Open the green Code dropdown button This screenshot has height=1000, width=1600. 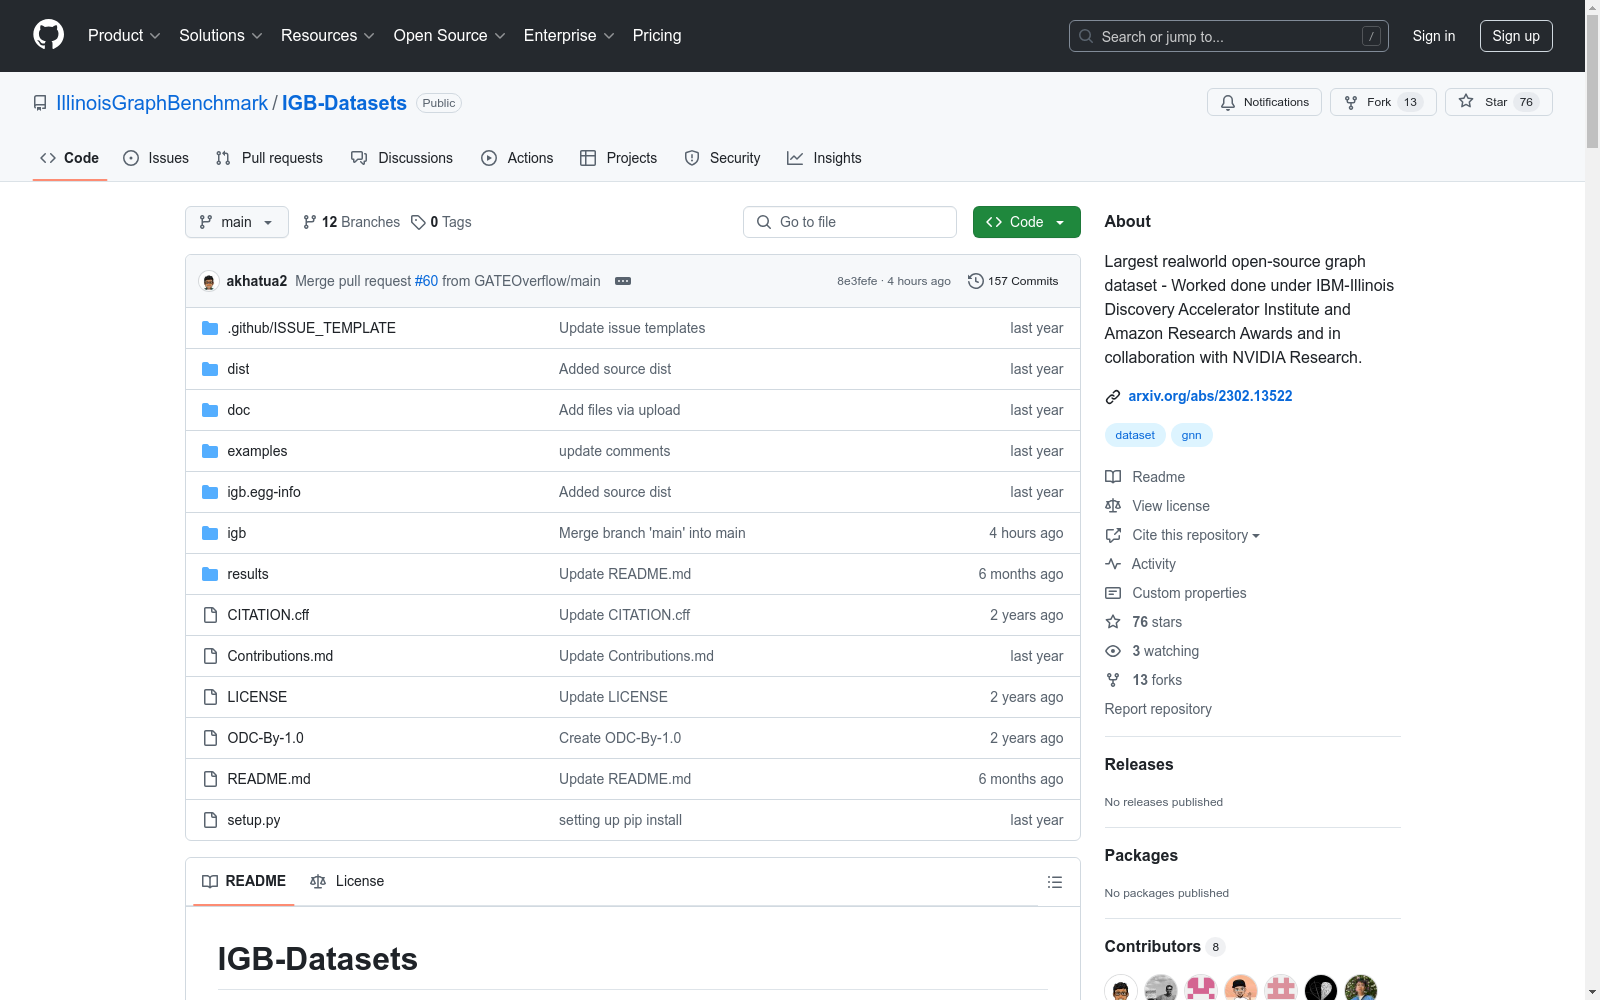(1027, 222)
